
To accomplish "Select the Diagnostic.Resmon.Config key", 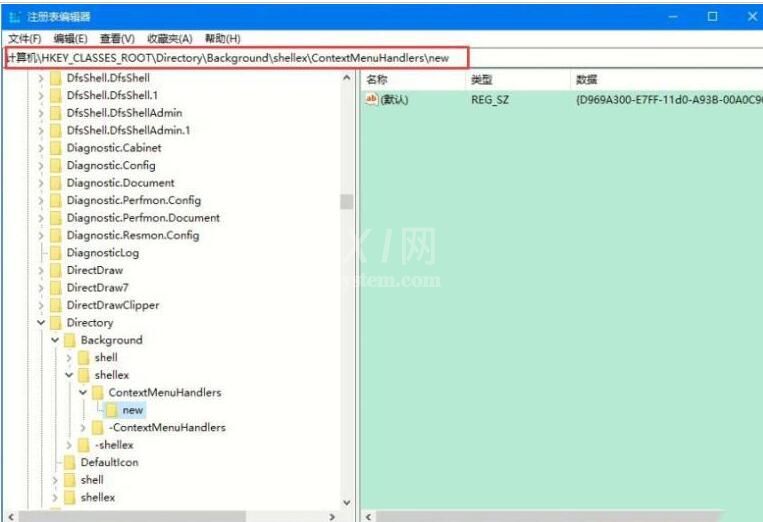I will pyautogui.click(x=133, y=235).
